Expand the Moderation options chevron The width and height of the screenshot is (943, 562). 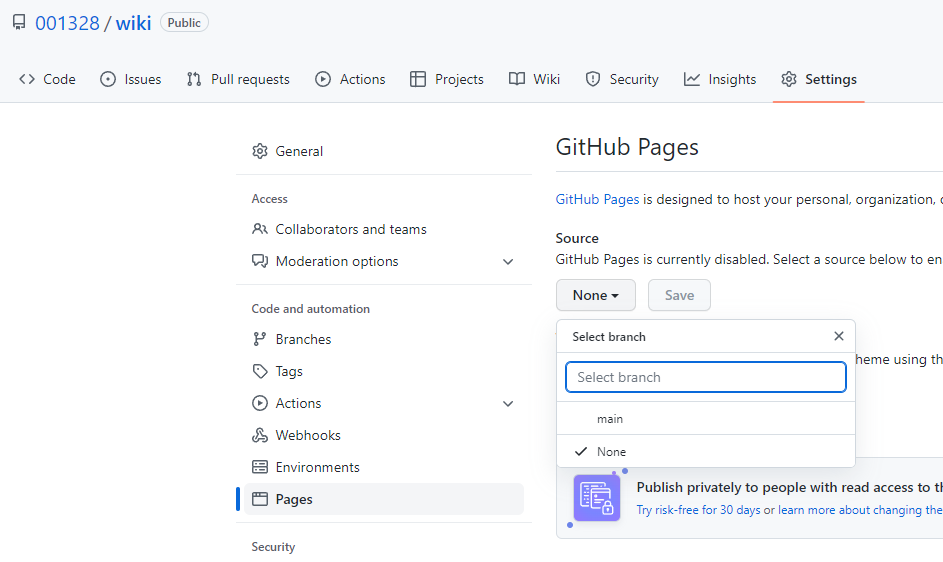[x=508, y=262]
